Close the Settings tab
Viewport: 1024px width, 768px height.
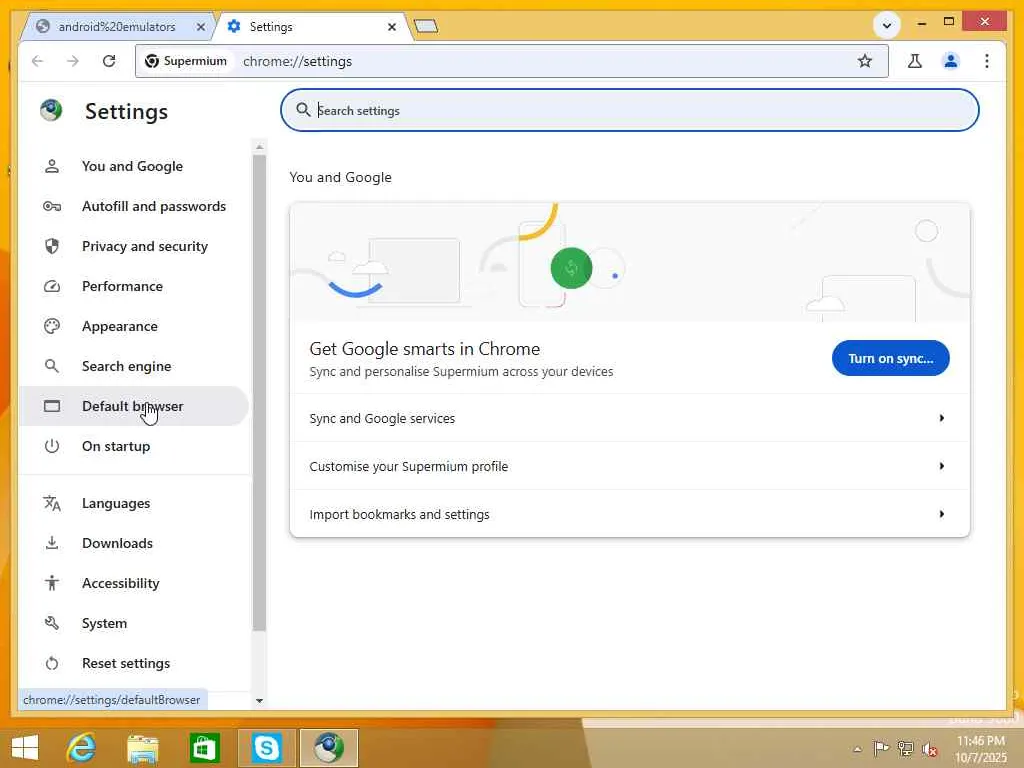tap(391, 27)
